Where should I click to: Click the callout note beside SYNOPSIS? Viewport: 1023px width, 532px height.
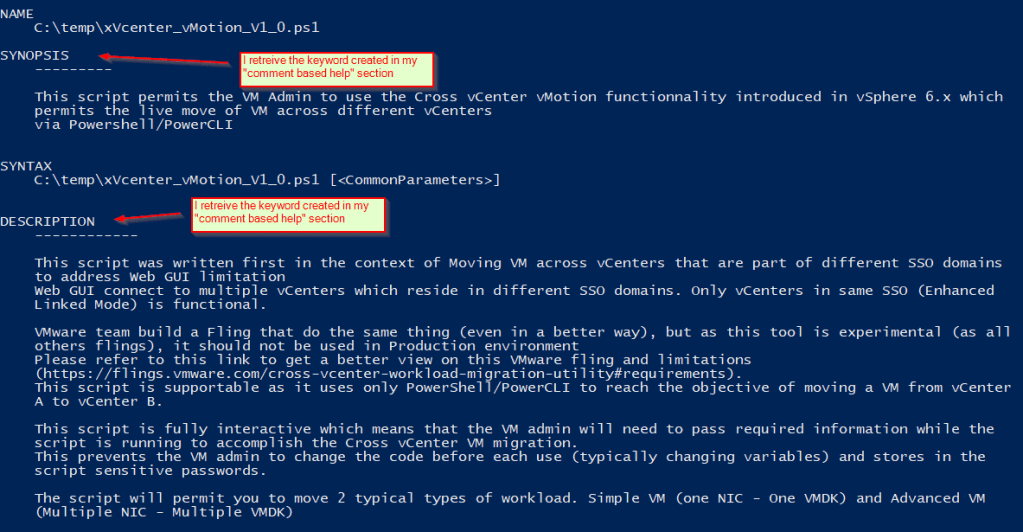[x=337, y=68]
